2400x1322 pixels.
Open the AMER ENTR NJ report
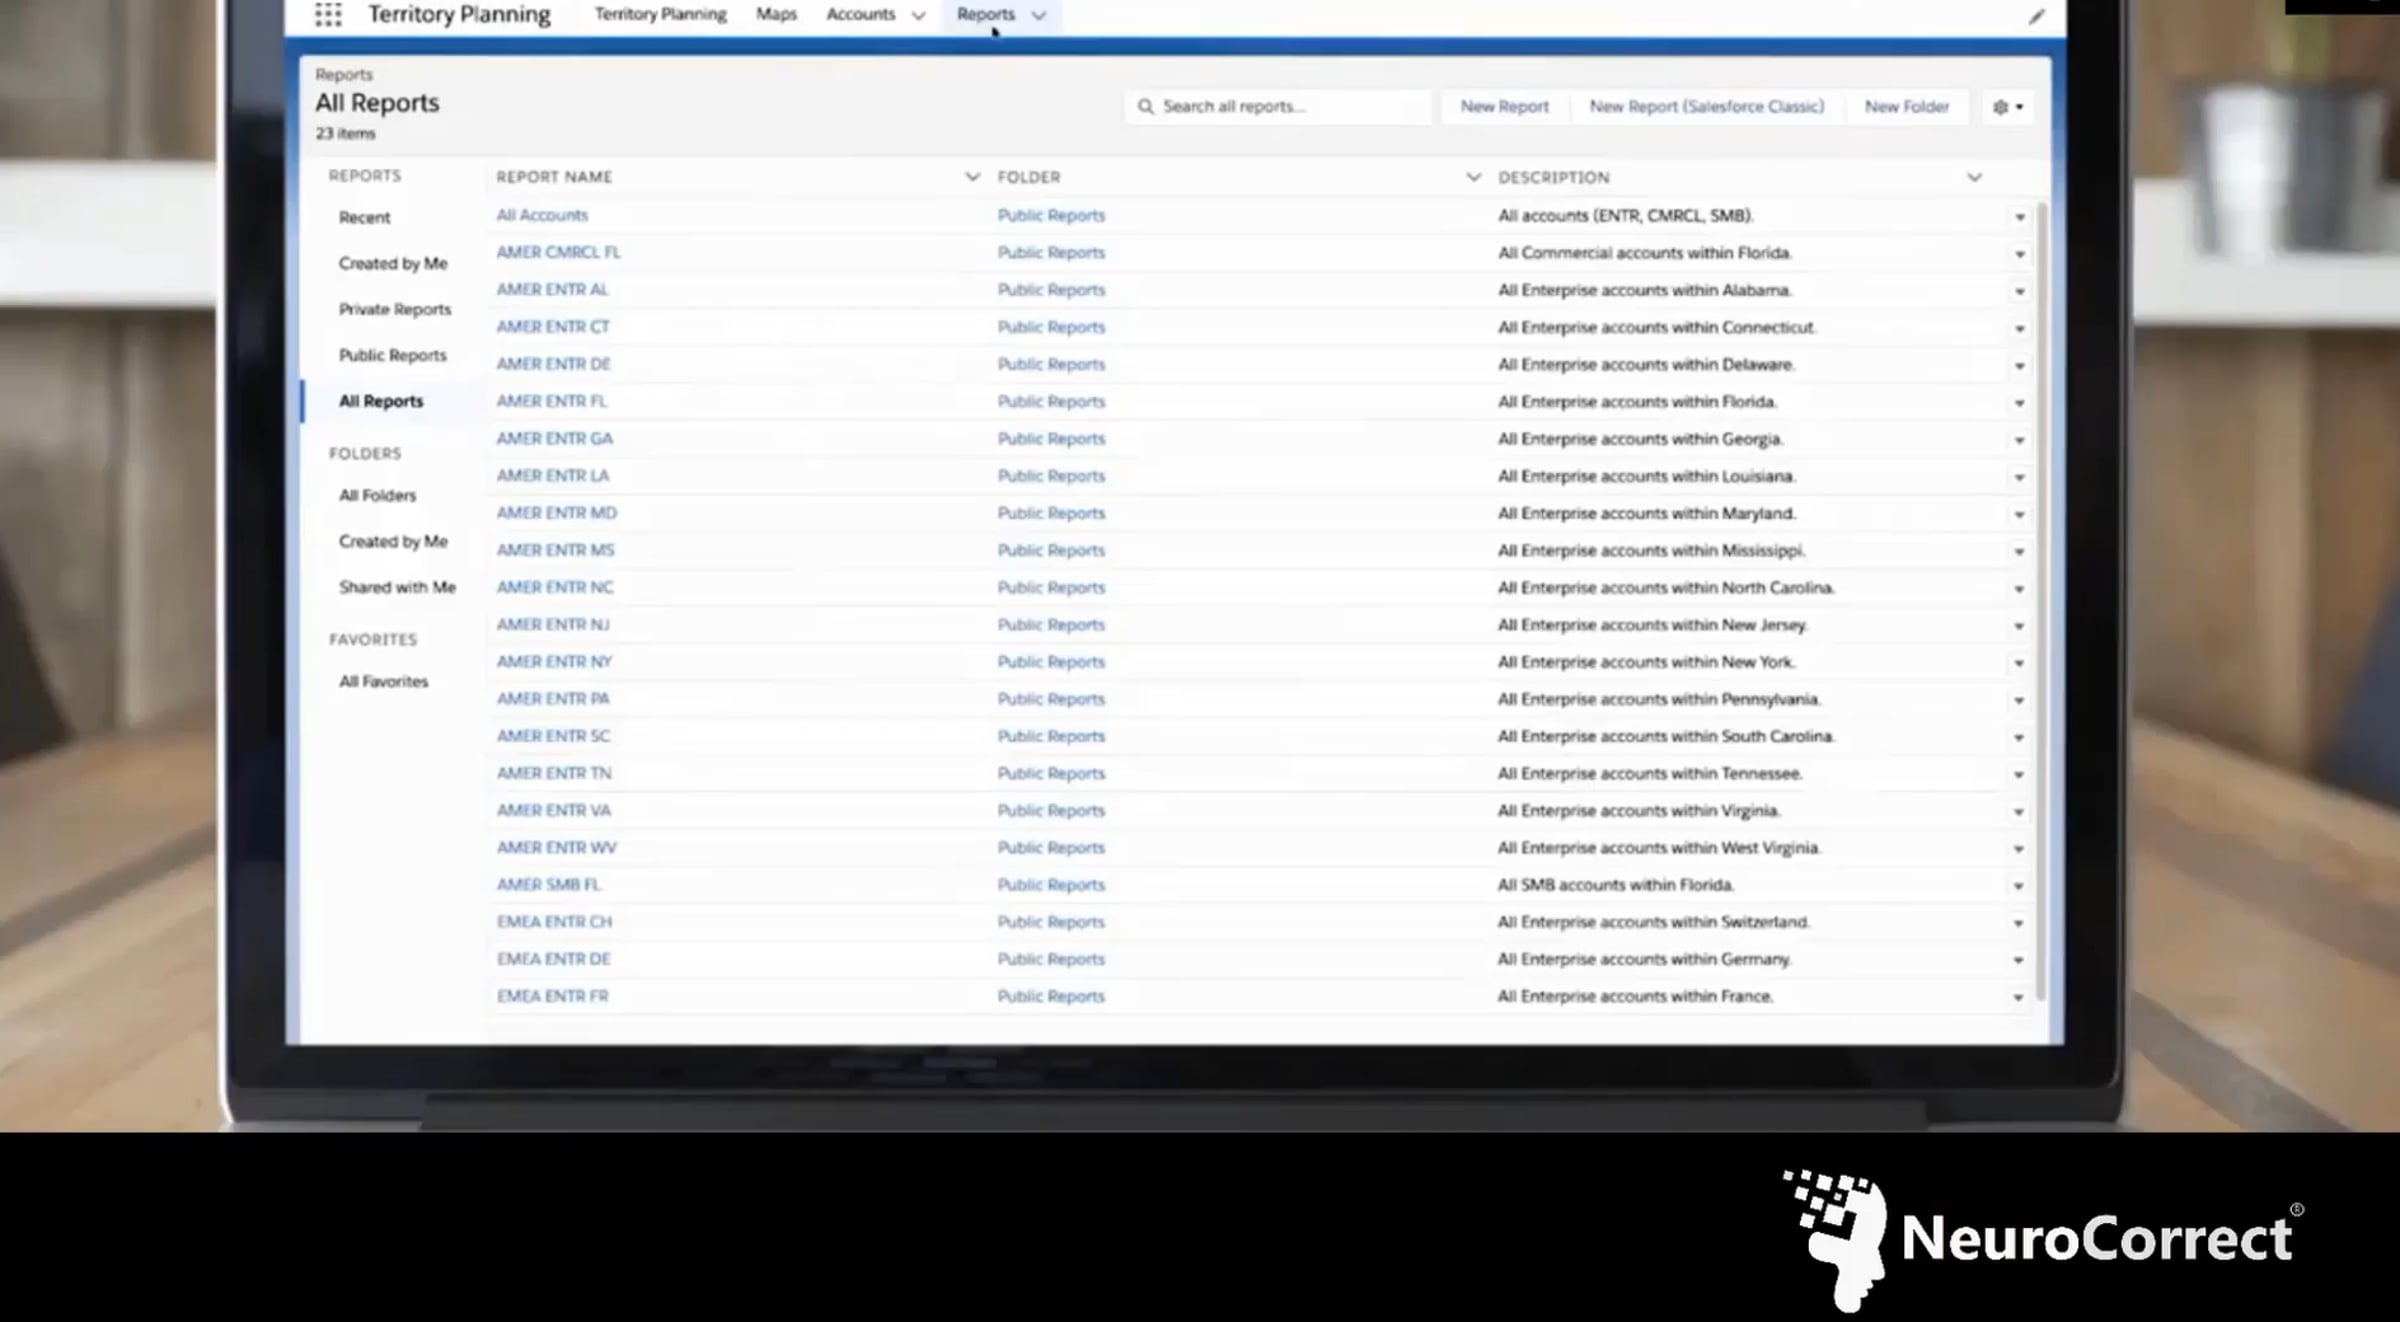552,624
